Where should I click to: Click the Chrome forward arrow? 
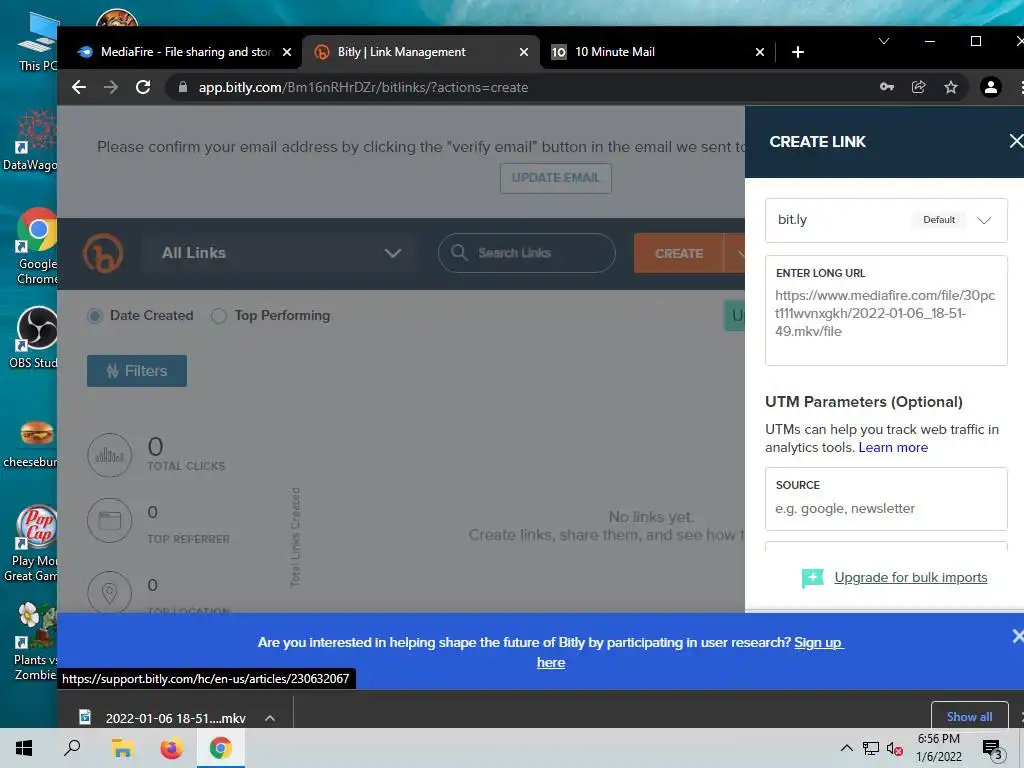(111, 87)
